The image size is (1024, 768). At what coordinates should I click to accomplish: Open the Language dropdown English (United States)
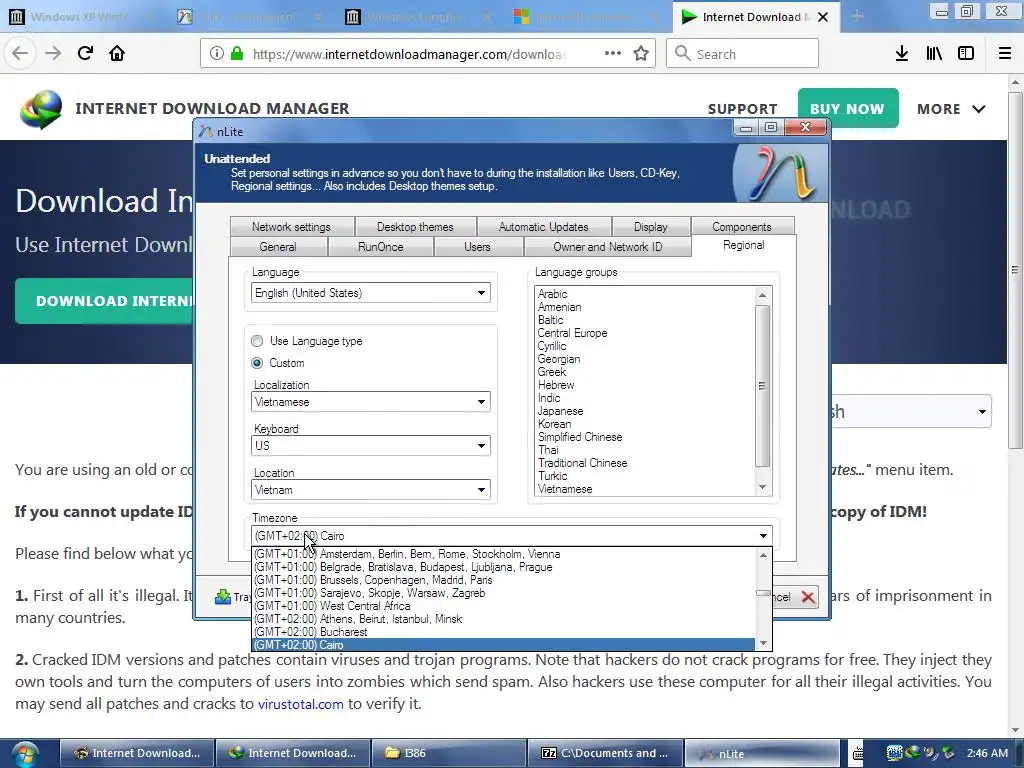click(x=370, y=293)
